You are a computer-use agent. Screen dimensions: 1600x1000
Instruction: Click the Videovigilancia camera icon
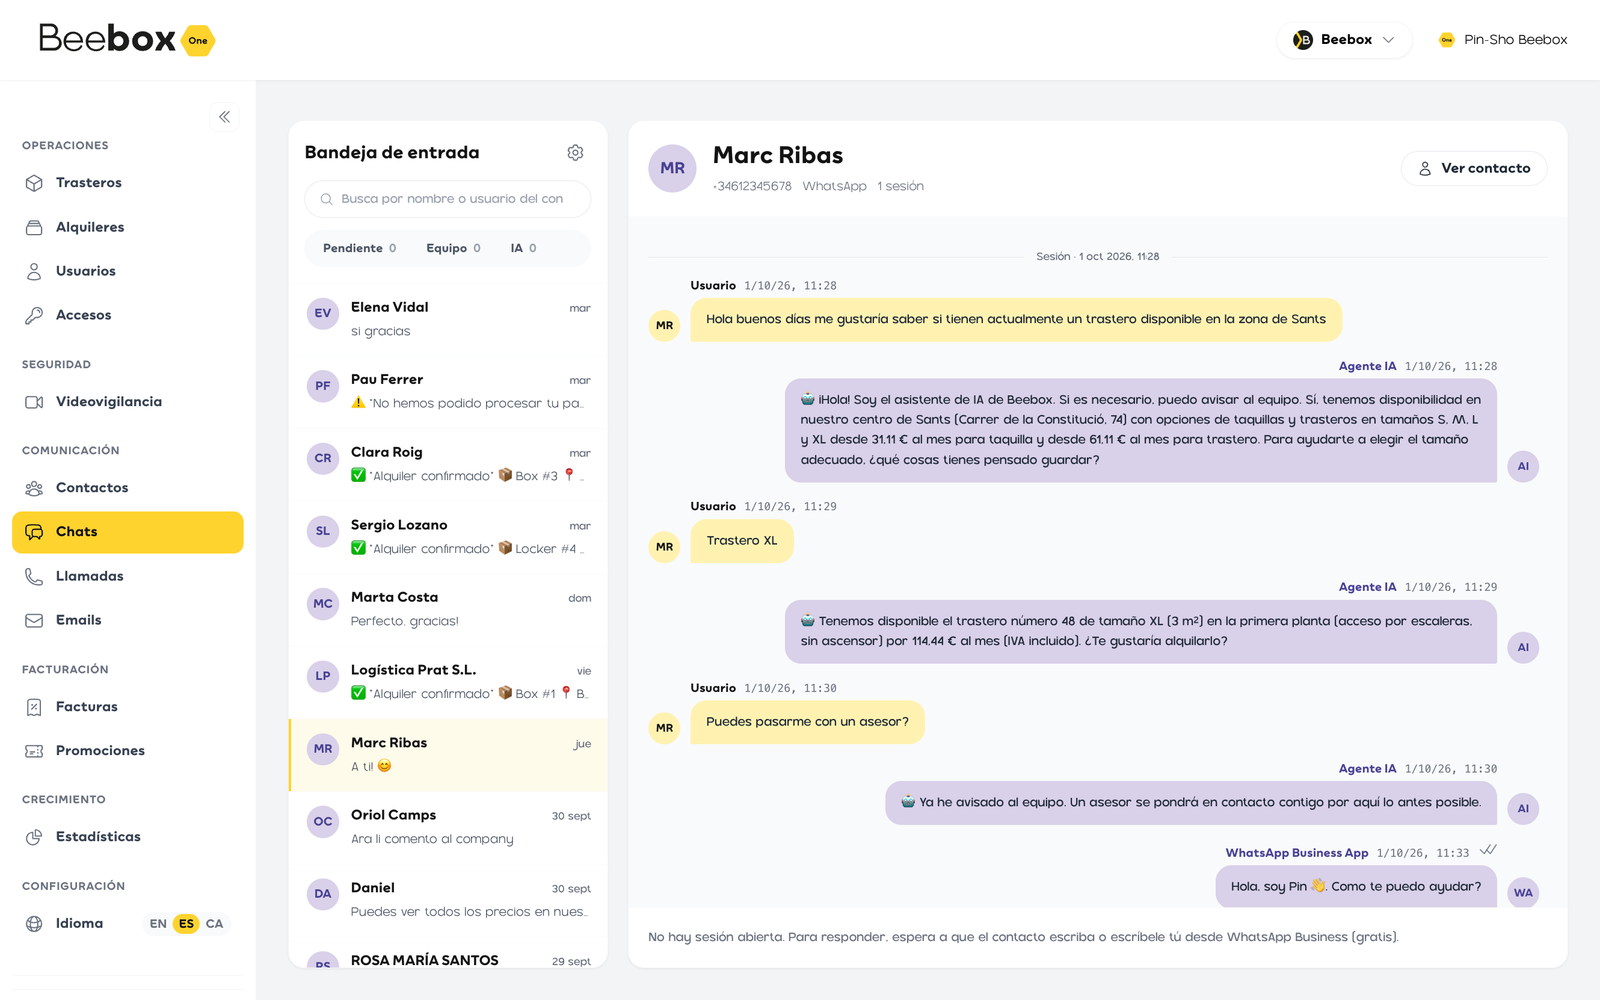coord(34,402)
